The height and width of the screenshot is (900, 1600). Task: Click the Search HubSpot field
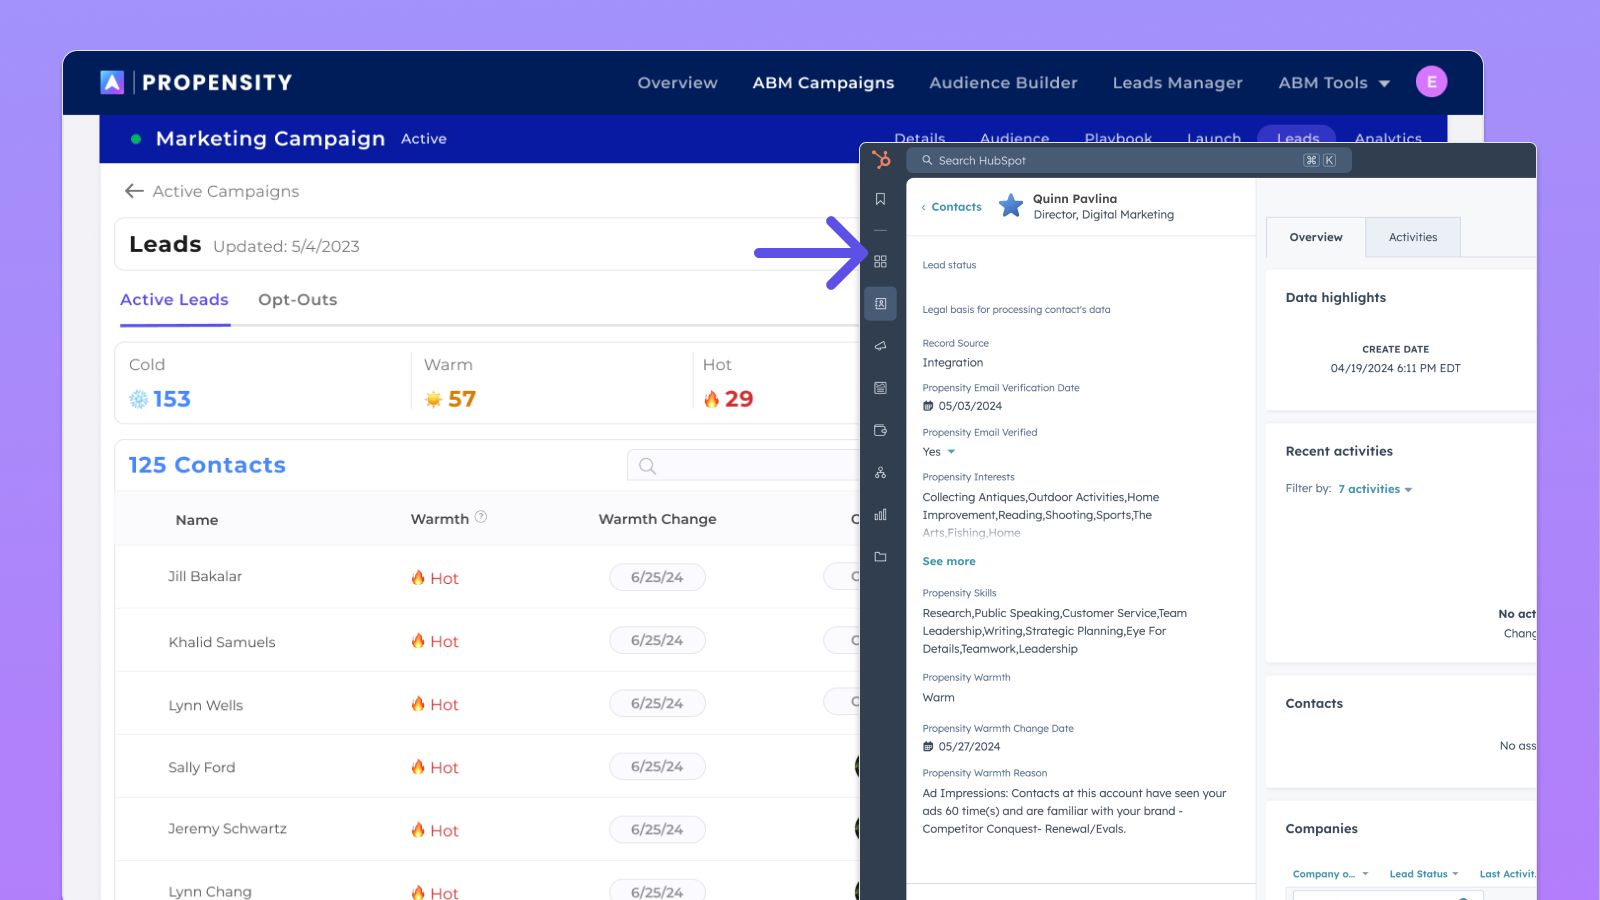click(x=1110, y=161)
